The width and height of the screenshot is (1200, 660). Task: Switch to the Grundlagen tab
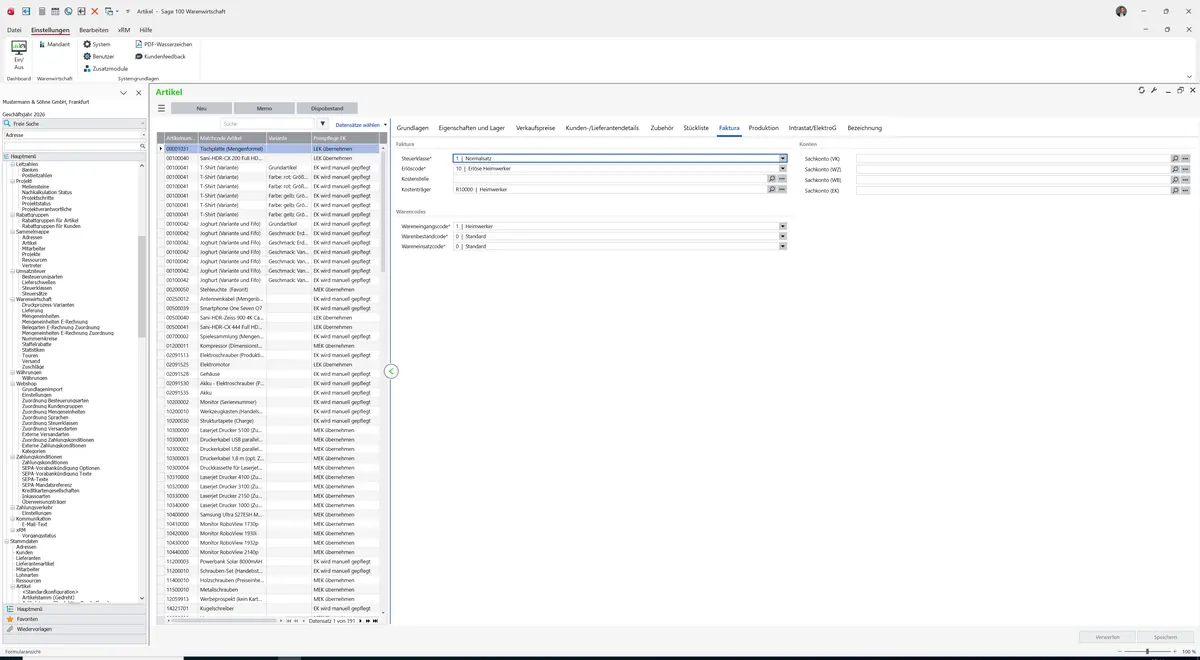(x=413, y=128)
